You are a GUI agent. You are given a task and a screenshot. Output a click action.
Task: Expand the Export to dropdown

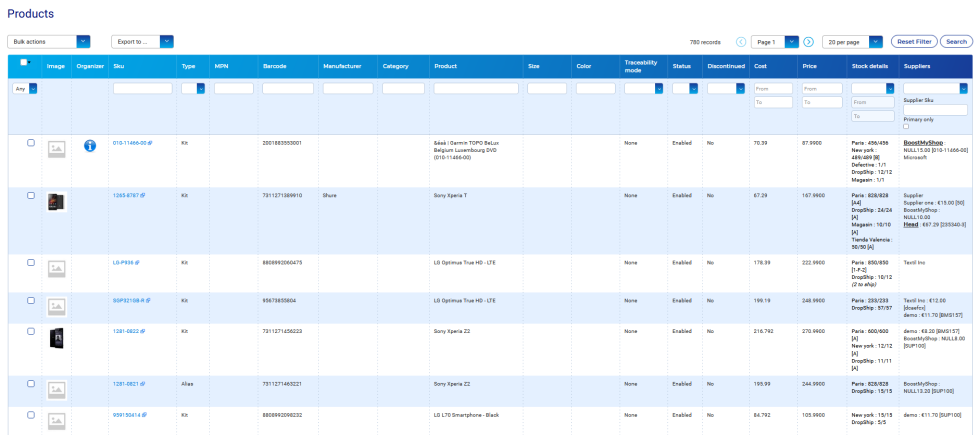pyautogui.click(x=142, y=42)
